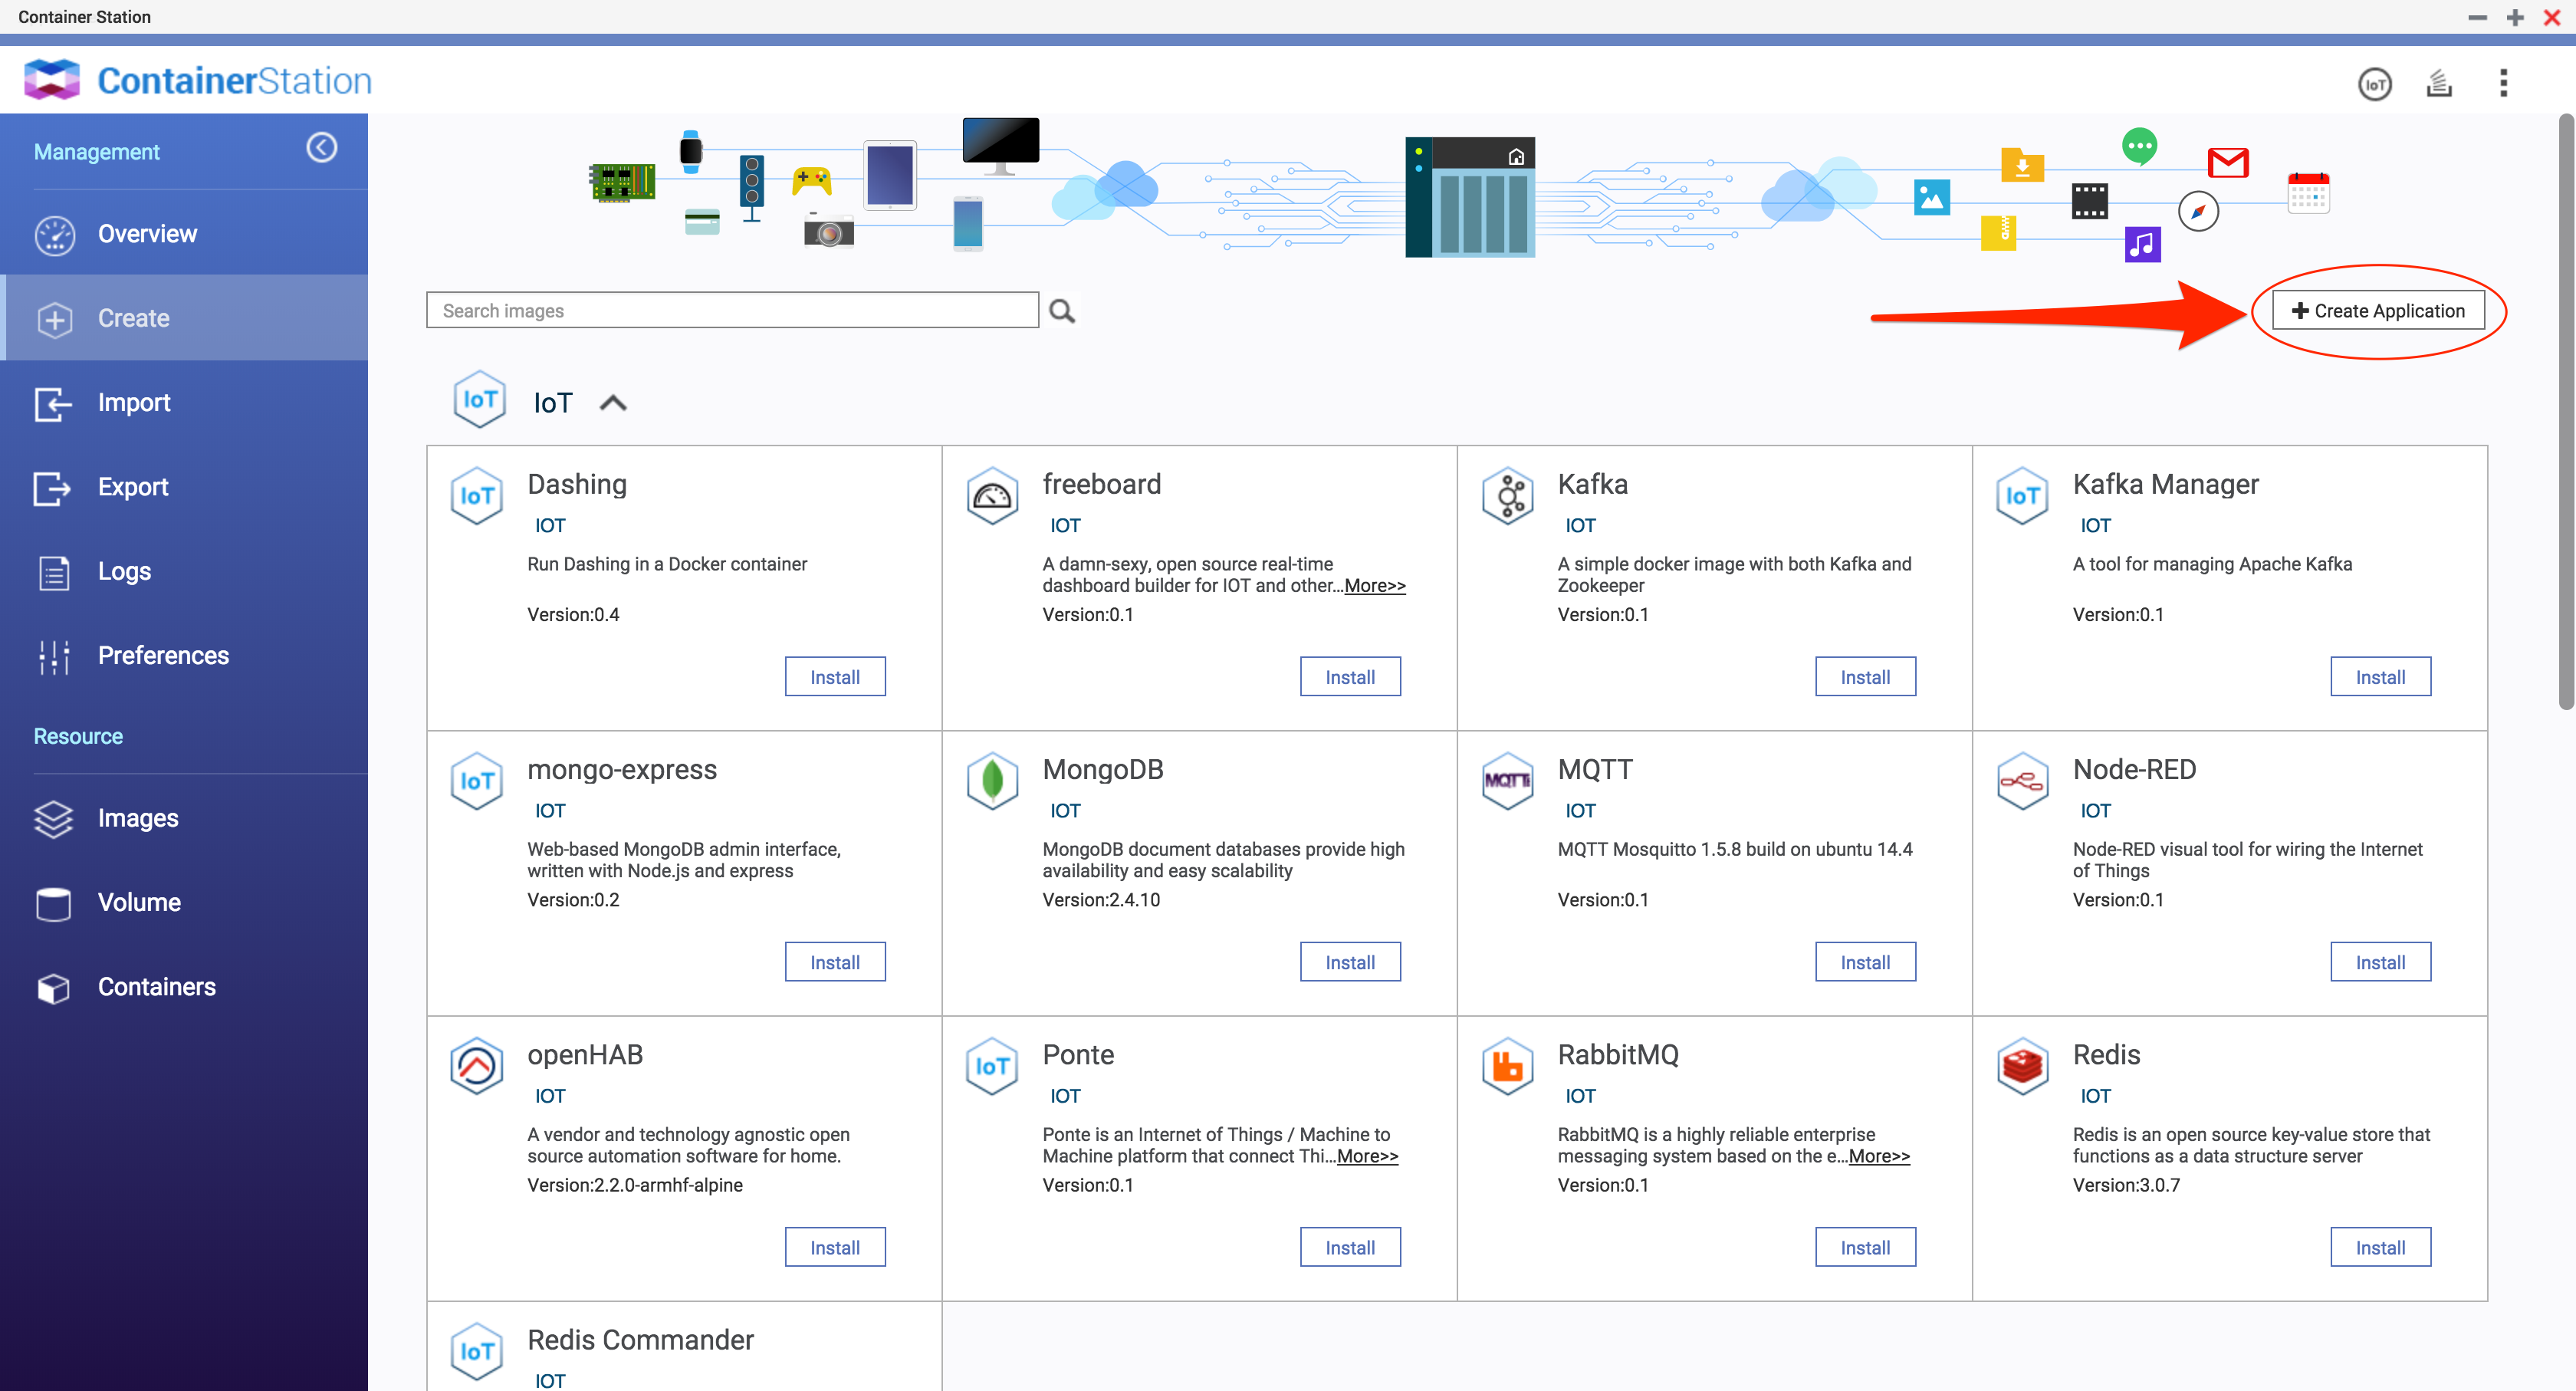
Task: Expand Ponte description via More>> link
Action: point(1367,1156)
